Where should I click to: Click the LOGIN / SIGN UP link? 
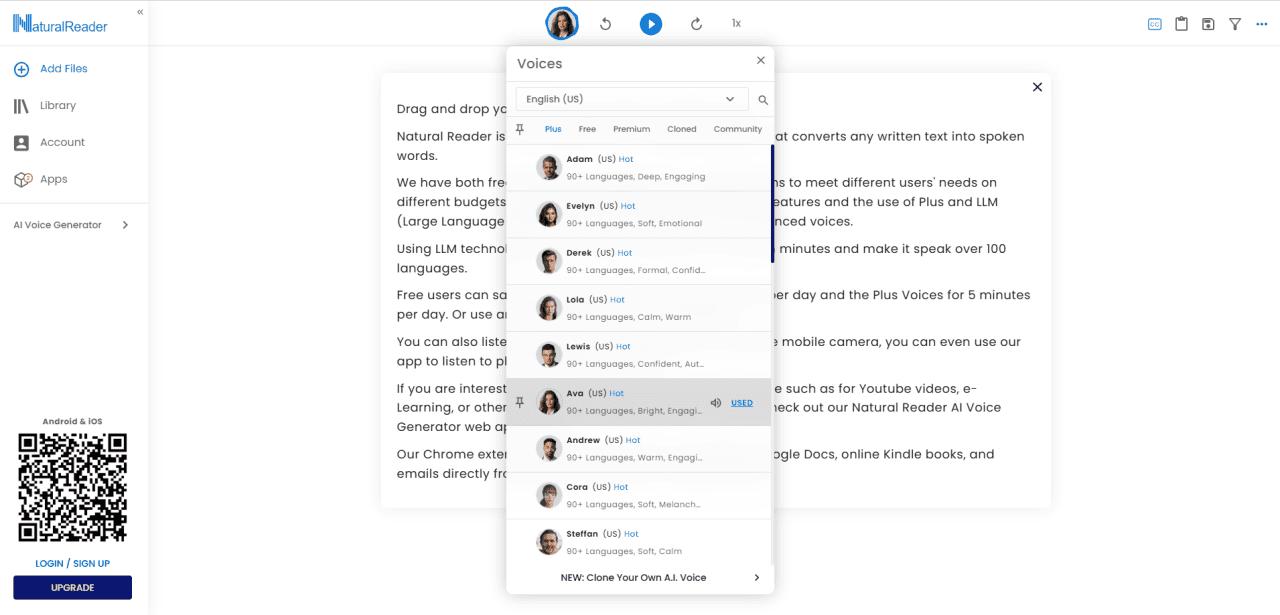tap(72, 563)
